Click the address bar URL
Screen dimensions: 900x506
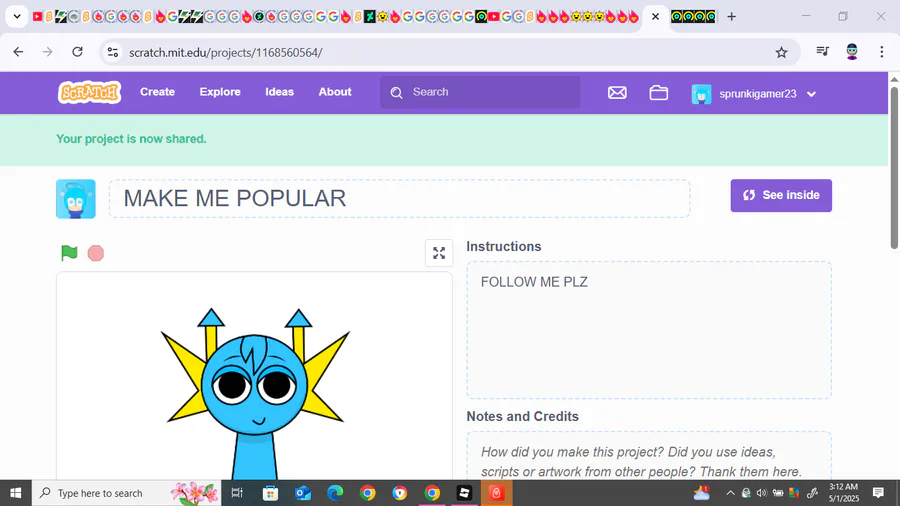click(x=226, y=53)
